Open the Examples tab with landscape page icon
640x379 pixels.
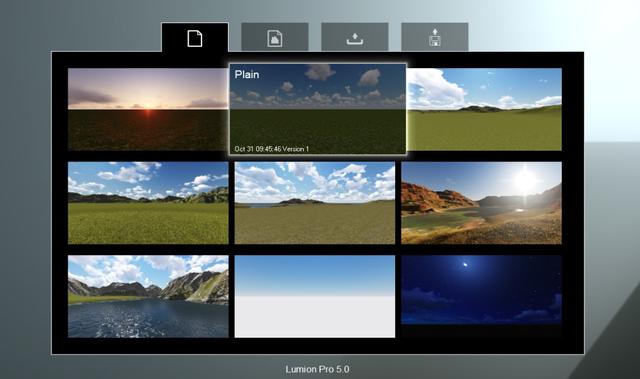point(275,38)
